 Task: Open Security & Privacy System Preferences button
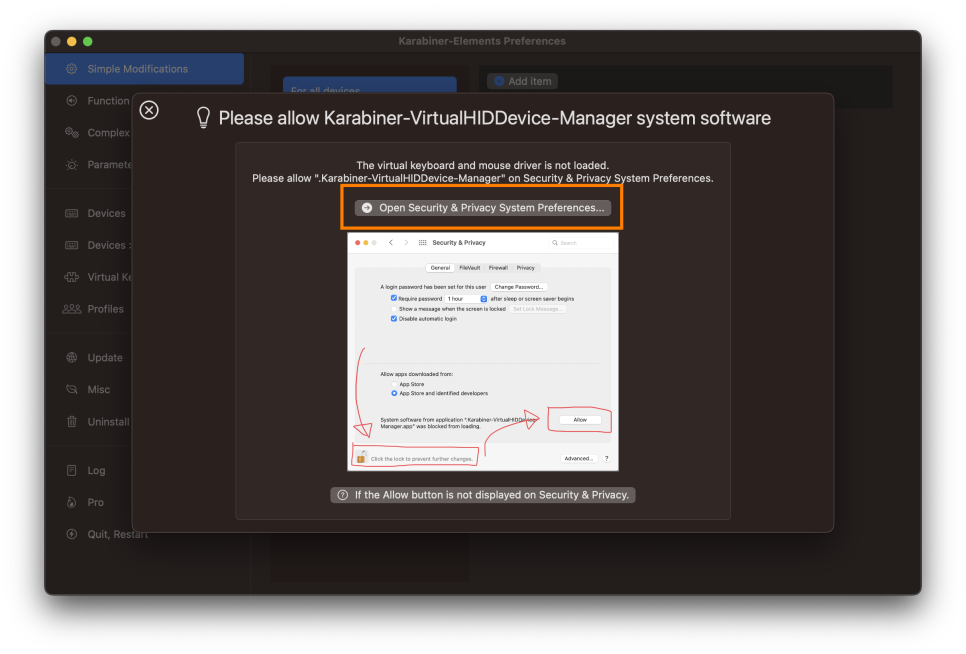coord(483,208)
